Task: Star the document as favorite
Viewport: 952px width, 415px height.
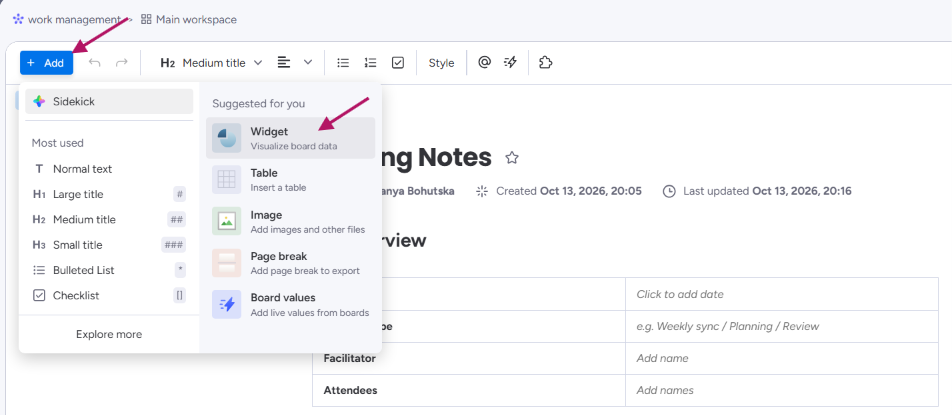Action: 512,158
